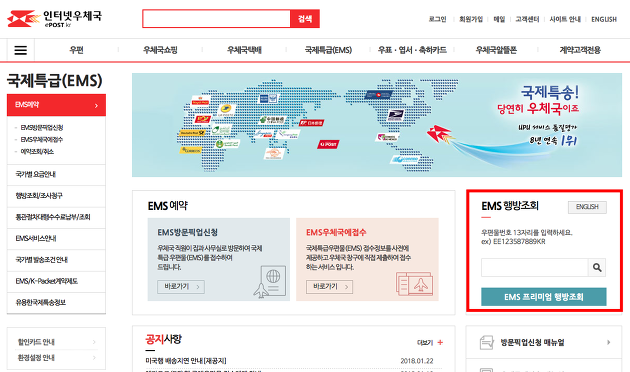Viewport: 630px width, 372px height.
Task: Click the chevron next to 환경설정 안내
Action: tap(94, 358)
